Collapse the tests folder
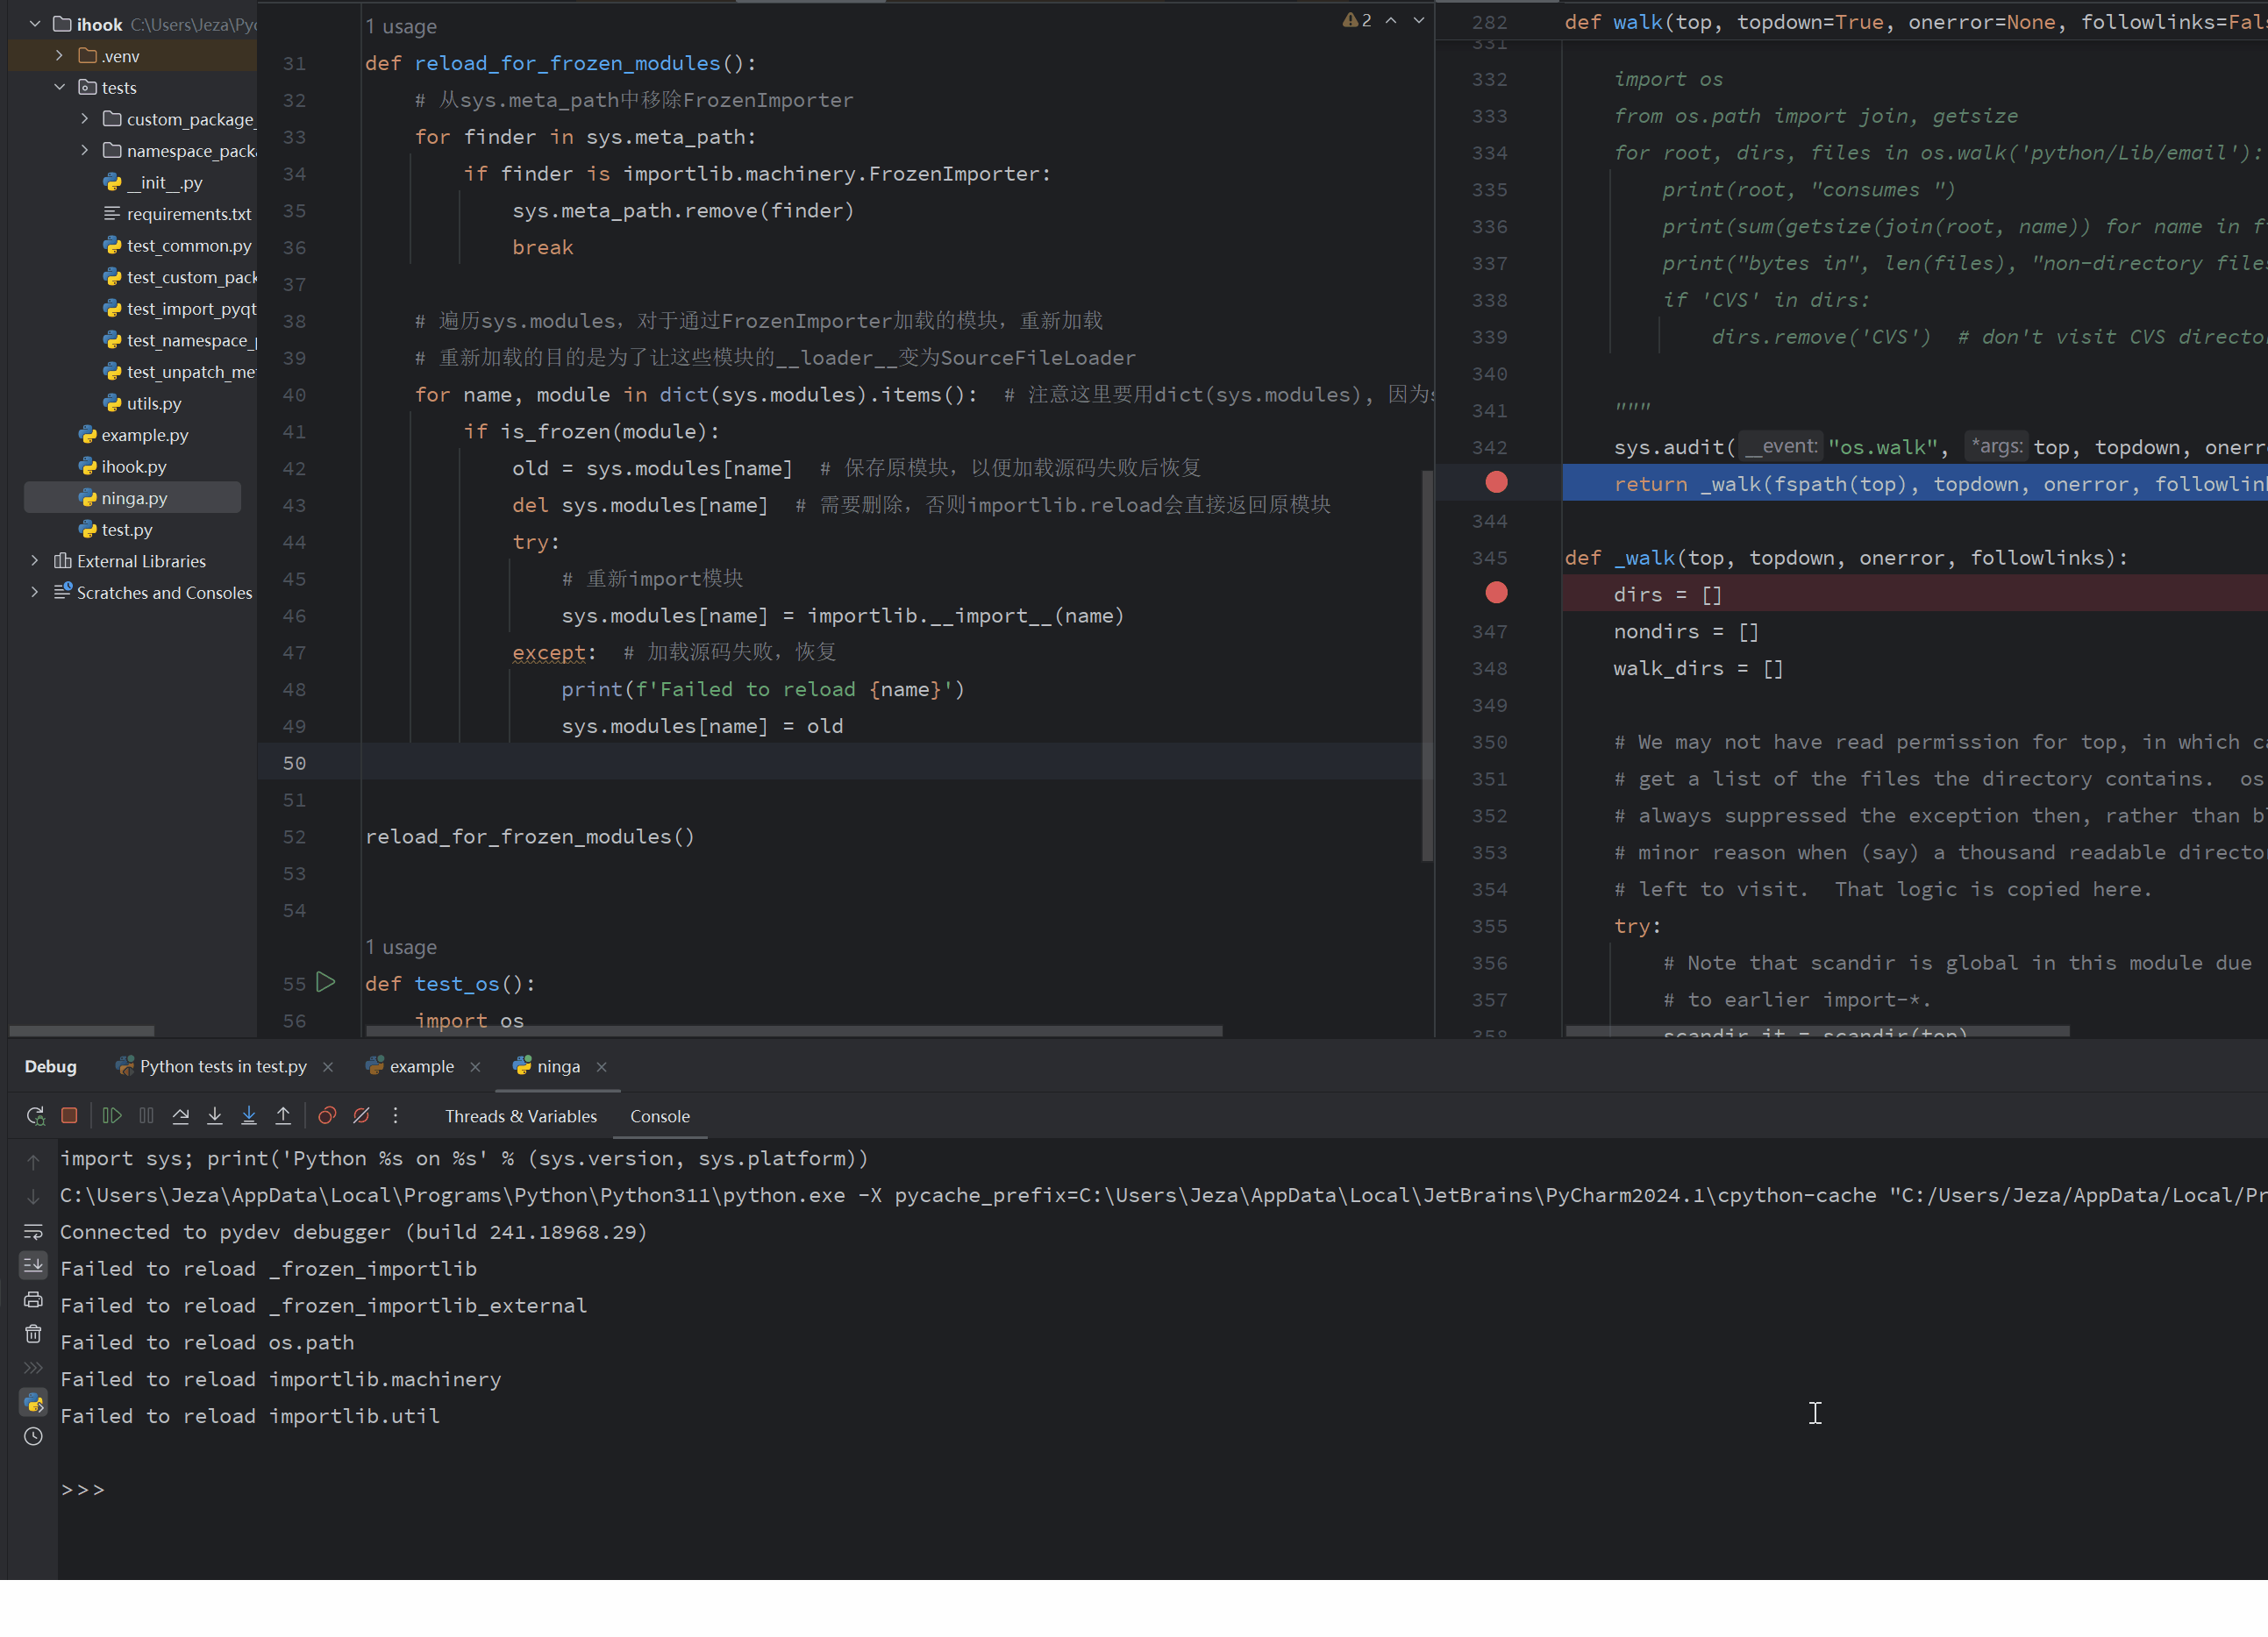The image size is (2268, 1637). [x=59, y=87]
